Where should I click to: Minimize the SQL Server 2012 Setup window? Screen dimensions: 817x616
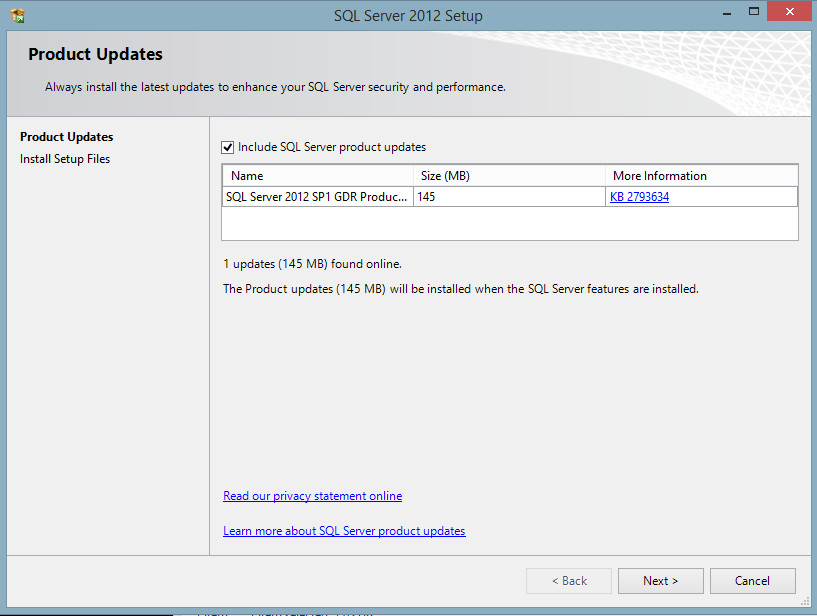pyautogui.click(x=727, y=13)
